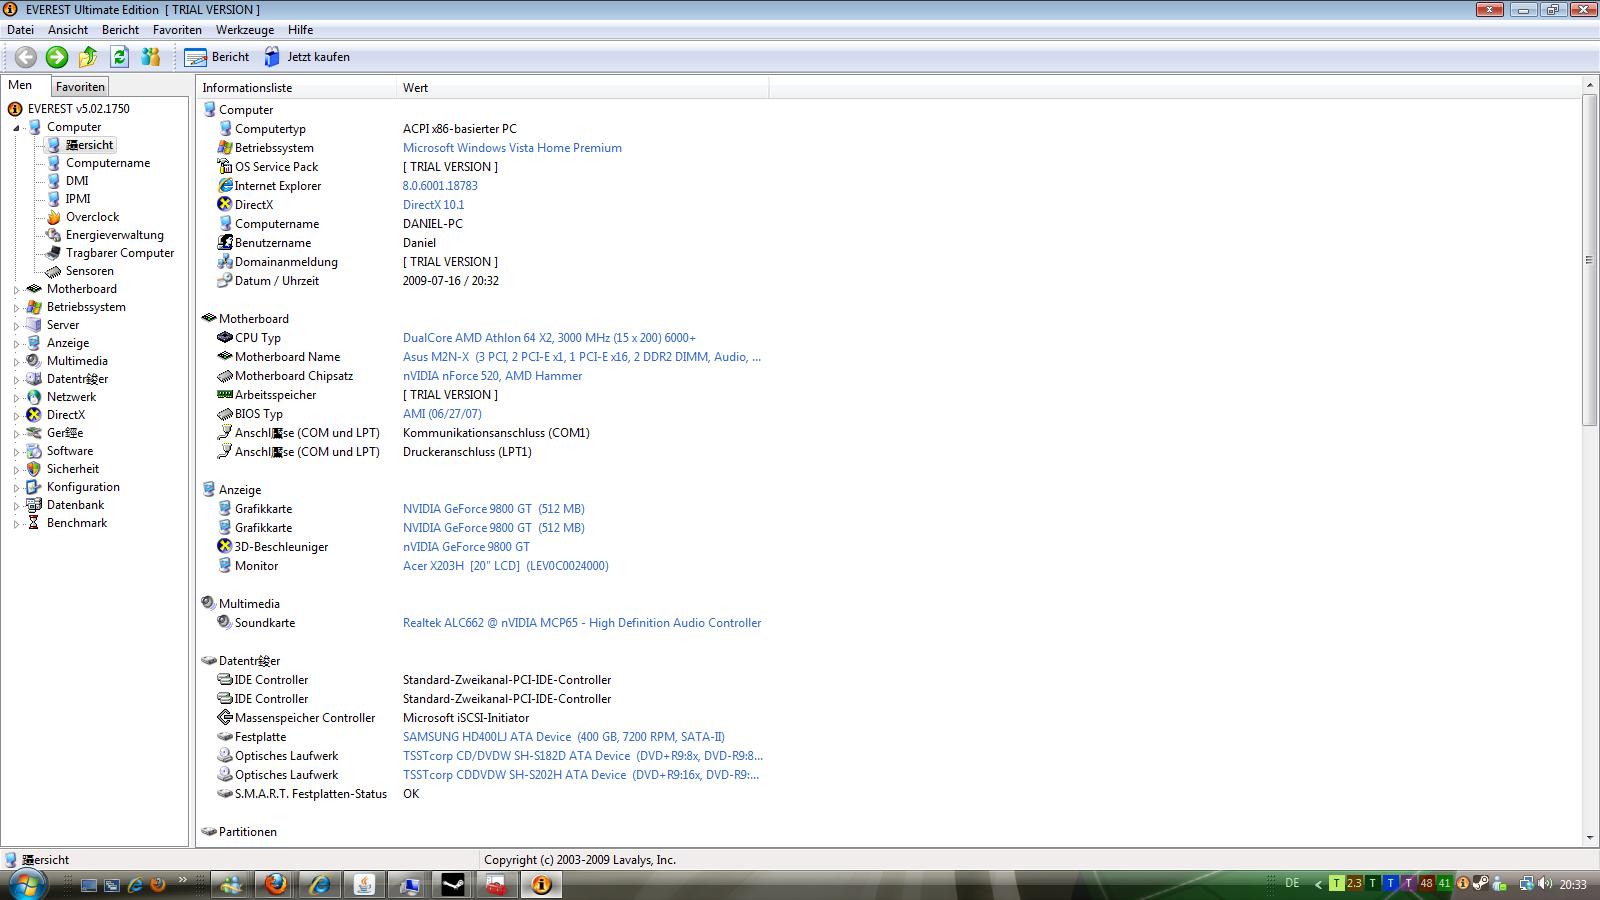Click the Software icon in the sidebar tree

(34, 451)
